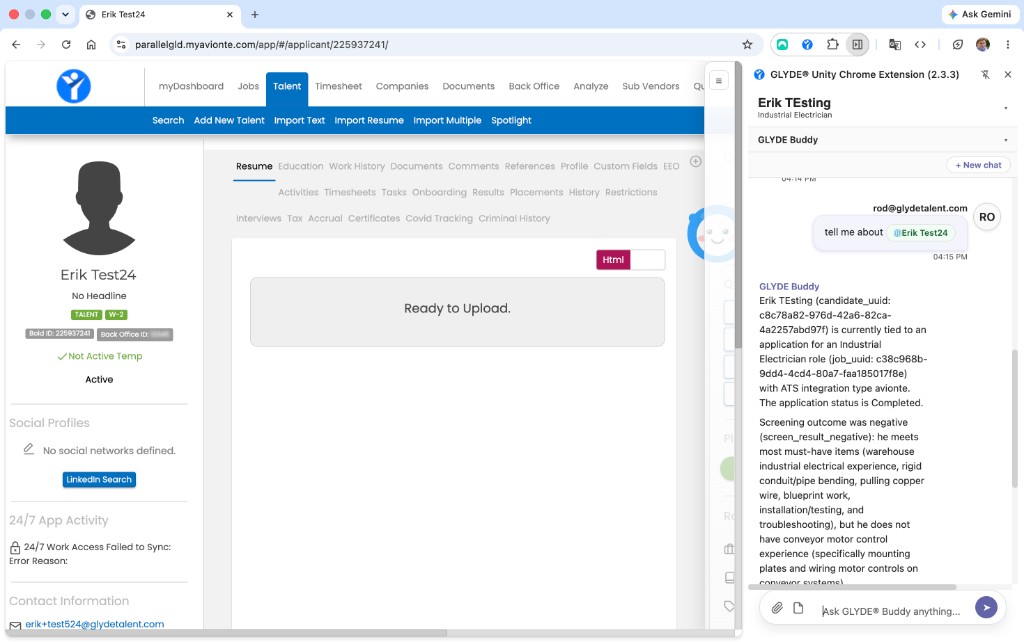
Task: Open Chrome three-dot menu
Action: coord(1008,44)
